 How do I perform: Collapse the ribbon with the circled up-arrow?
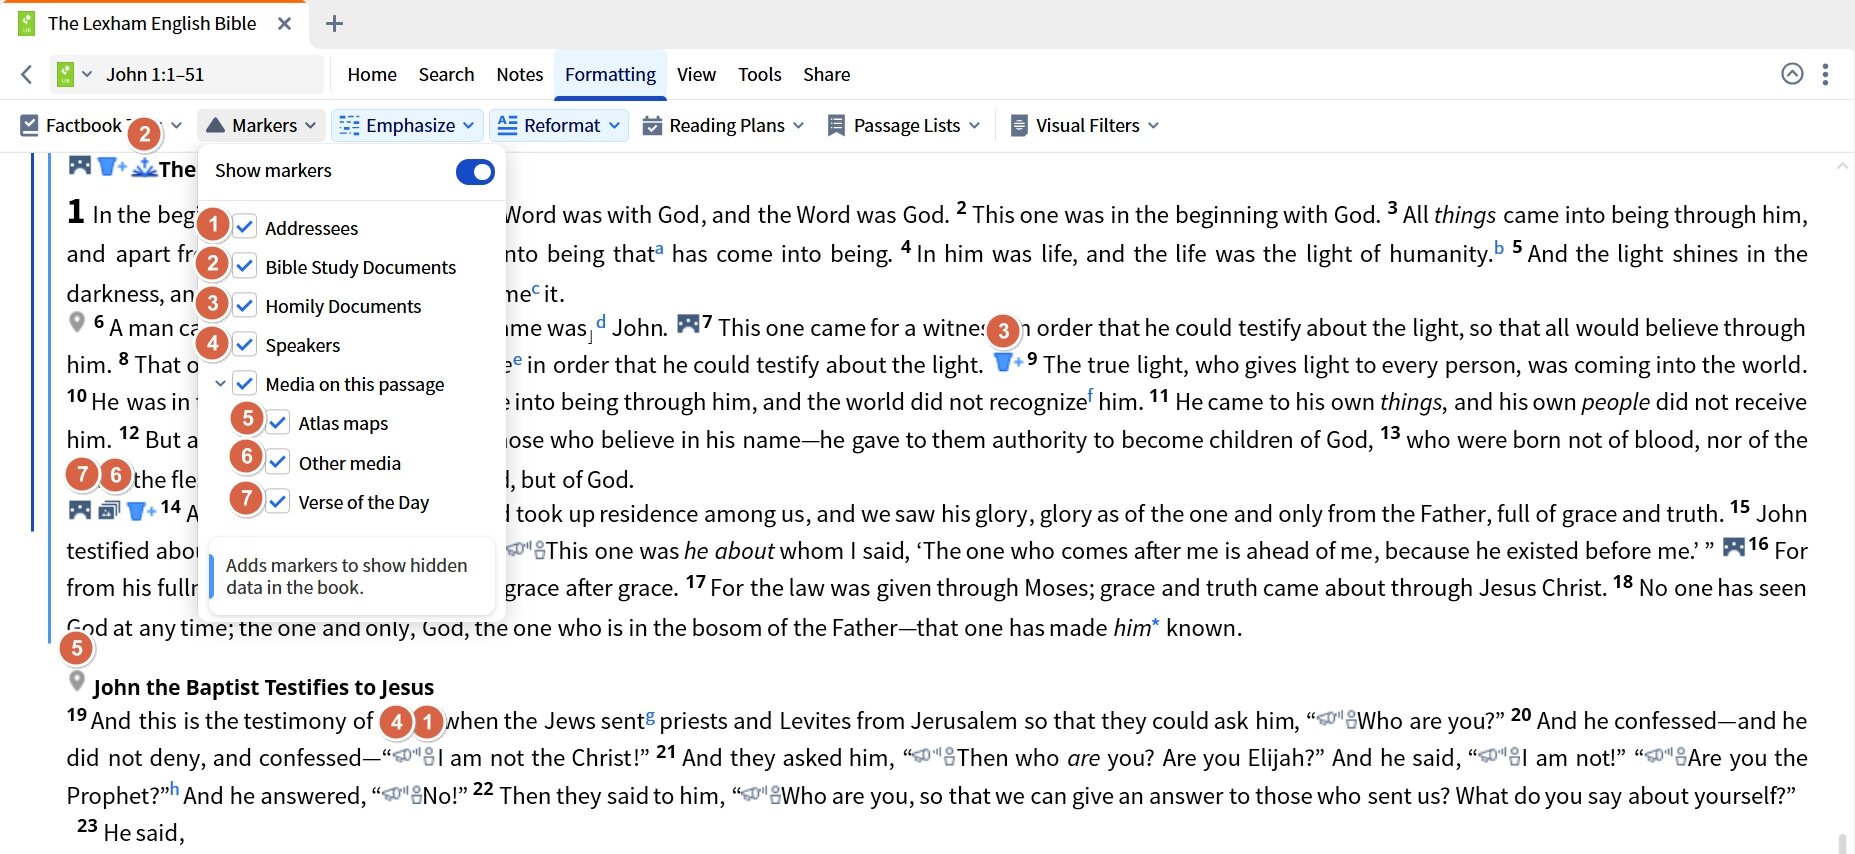pos(1792,74)
